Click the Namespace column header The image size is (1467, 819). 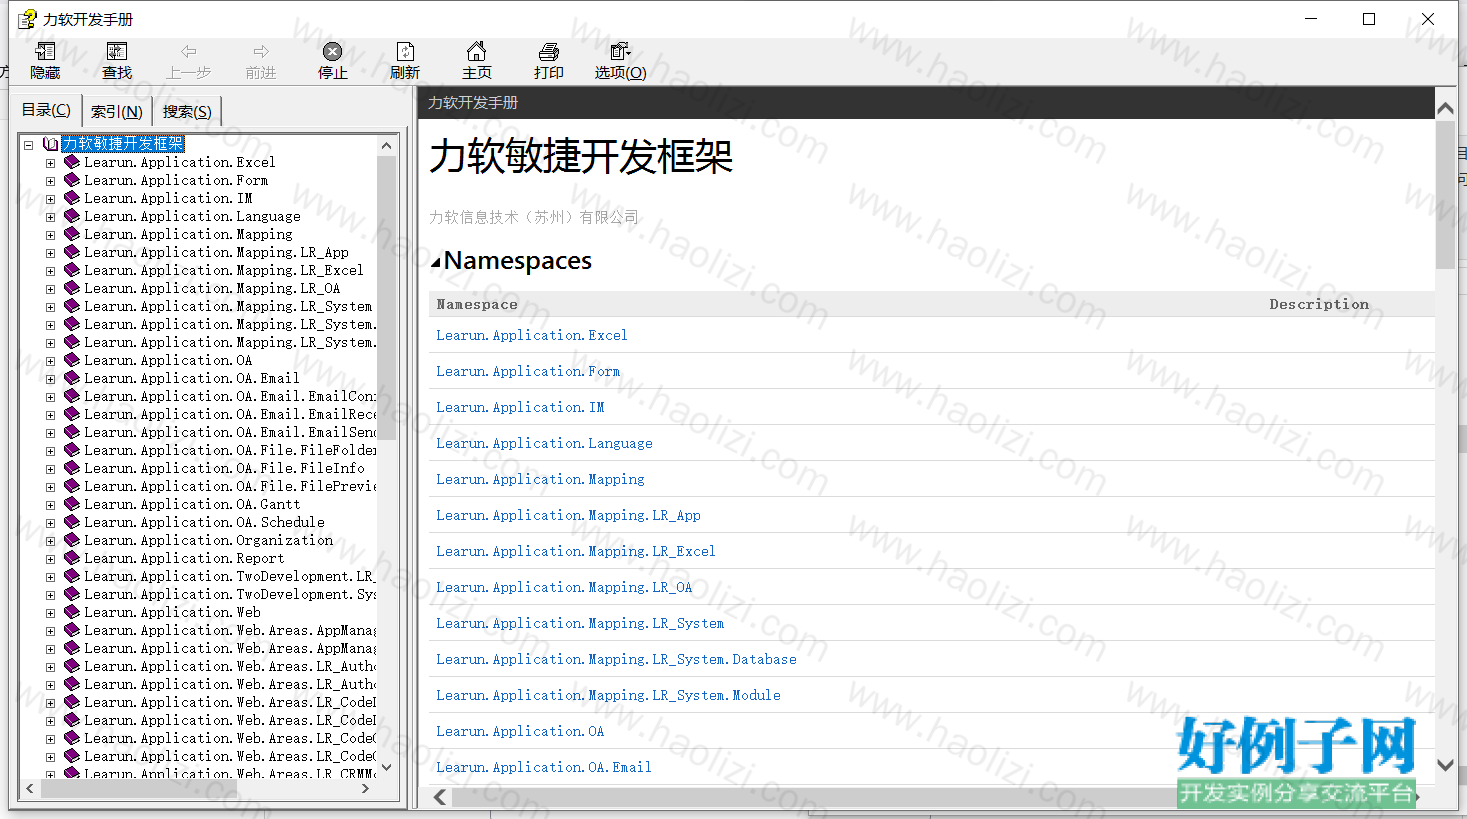coord(477,304)
